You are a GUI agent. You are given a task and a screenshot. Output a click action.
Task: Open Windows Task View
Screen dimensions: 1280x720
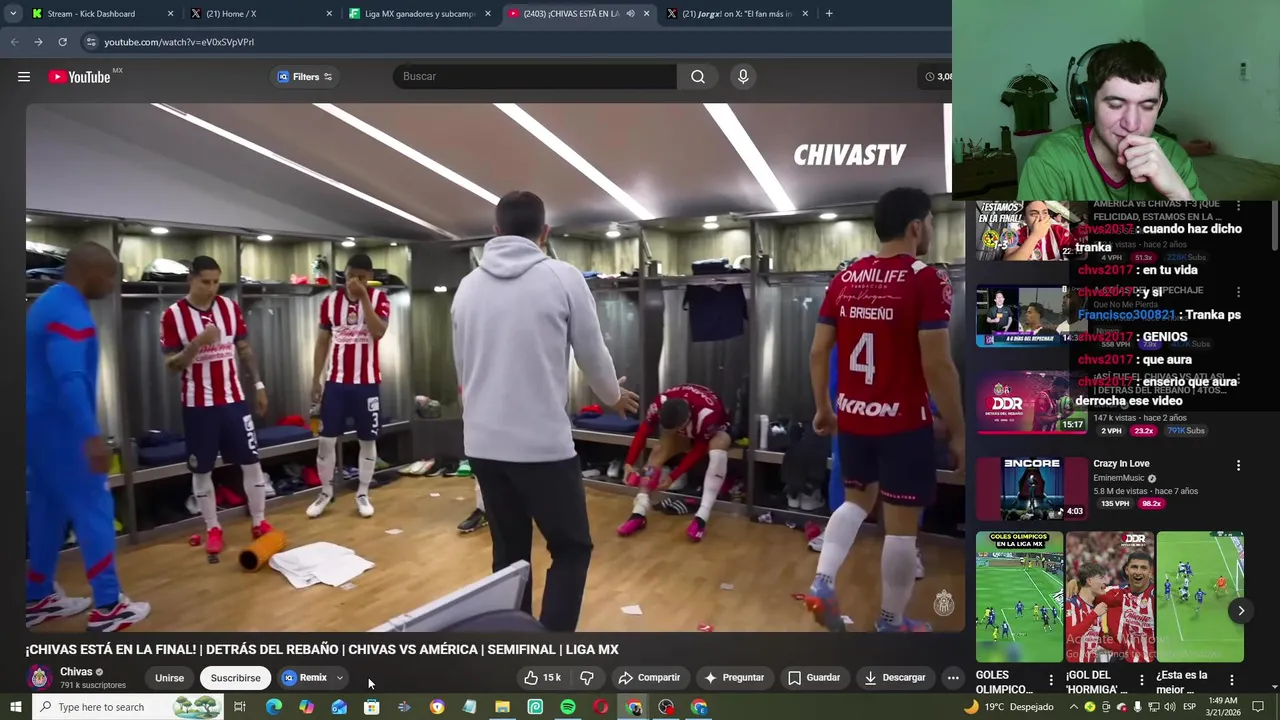click(240, 707)
